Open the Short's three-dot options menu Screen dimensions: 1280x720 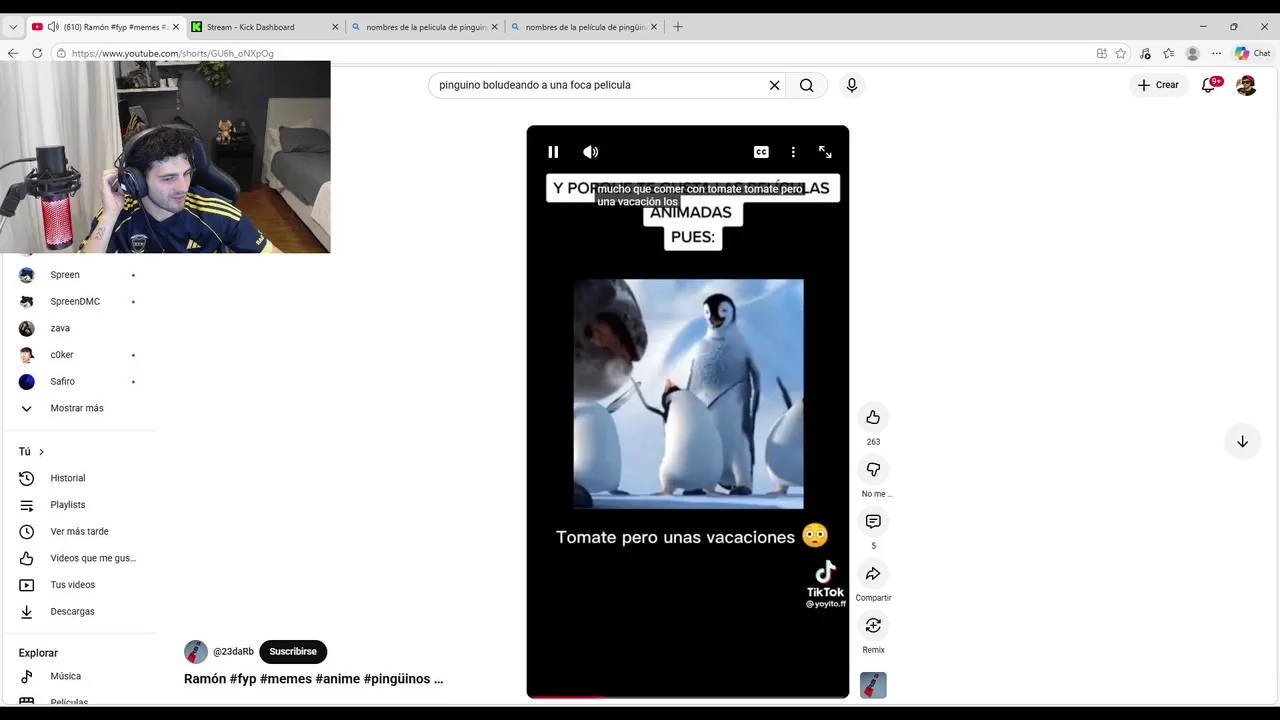(x=793, y=152)
